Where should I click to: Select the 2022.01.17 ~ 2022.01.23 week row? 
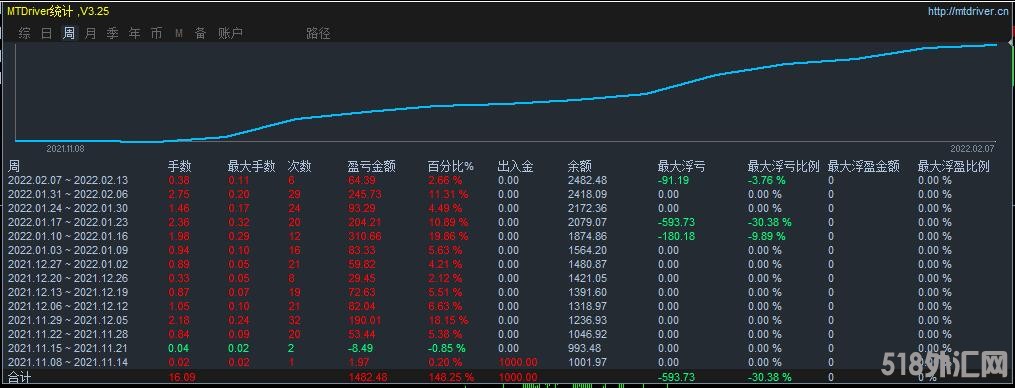(508, 222)
